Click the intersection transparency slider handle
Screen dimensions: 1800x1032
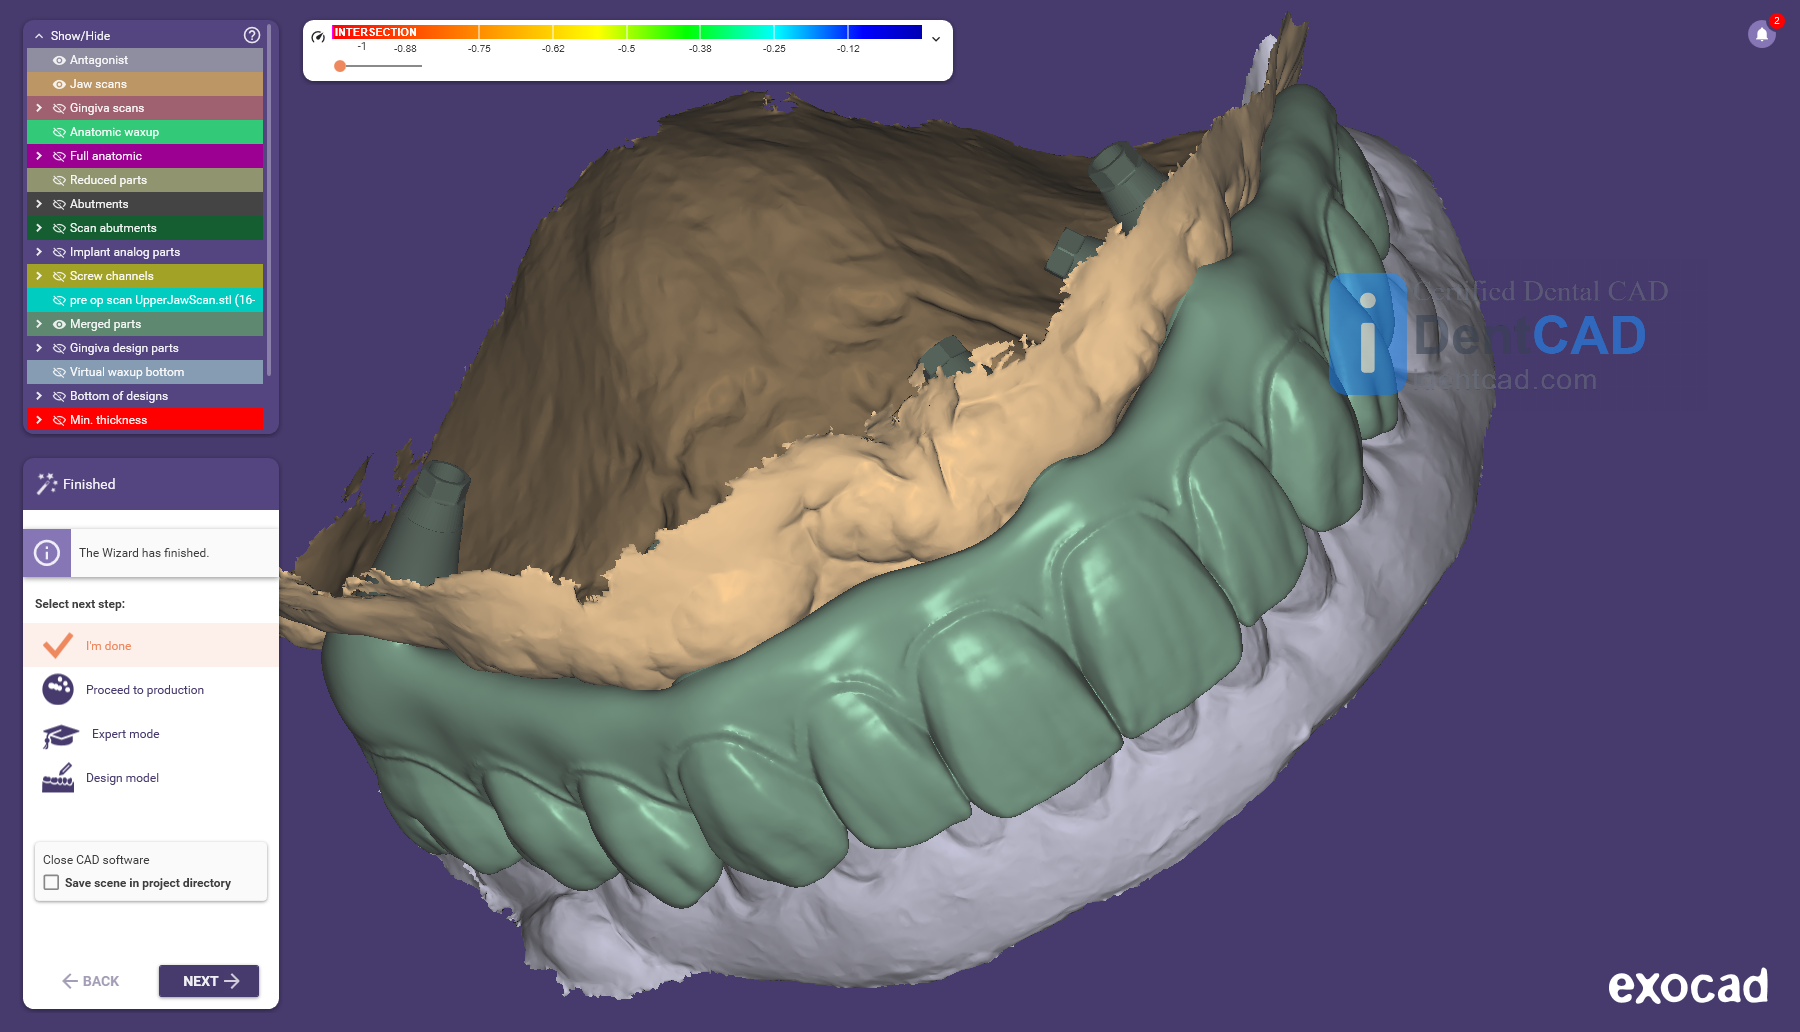(340, 66)
